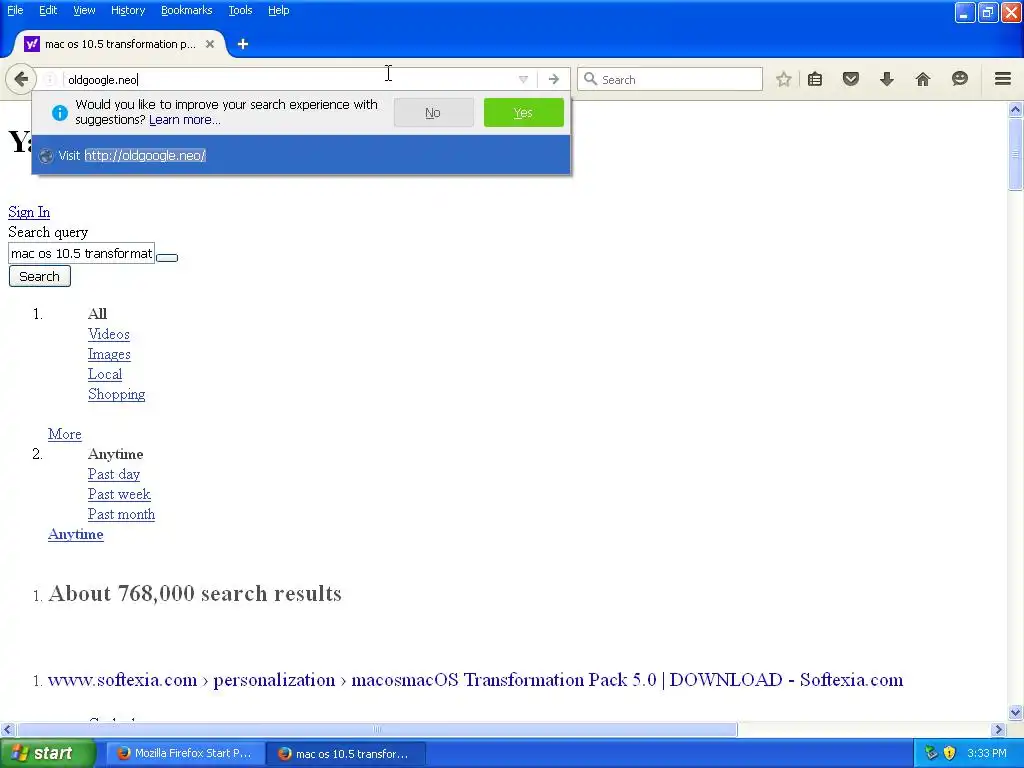1024x768 pixels.
Task: Click the page Search button
Action: tap(39, 276)
